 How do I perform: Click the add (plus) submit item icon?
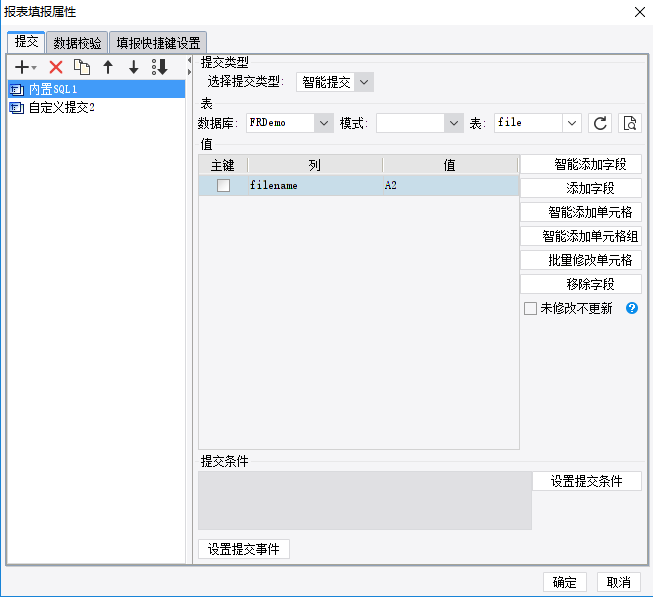point(25,67)
